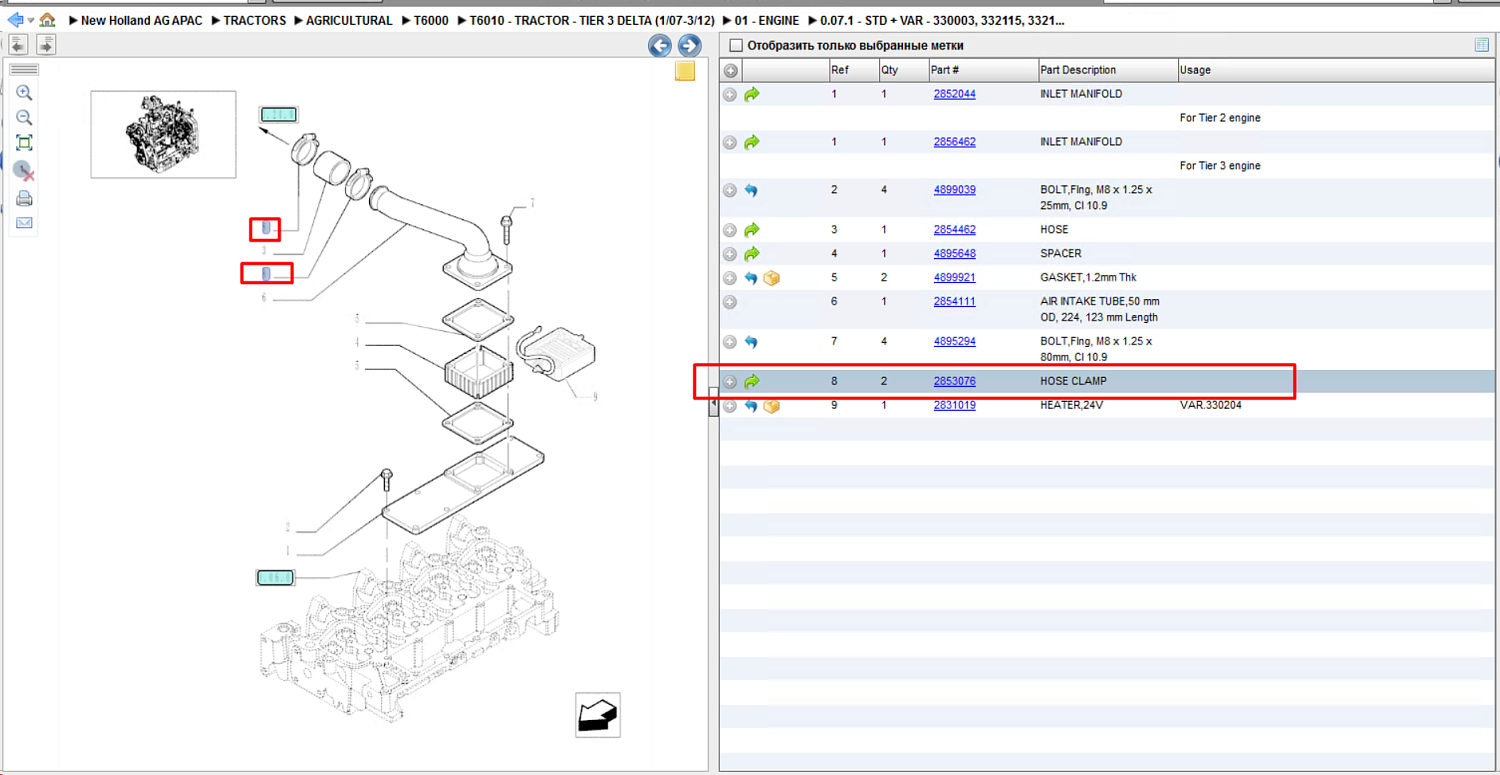Click the blue arrow for part 4899039
The height and width of the screenshot is (775, 1500).
(751, 190)
